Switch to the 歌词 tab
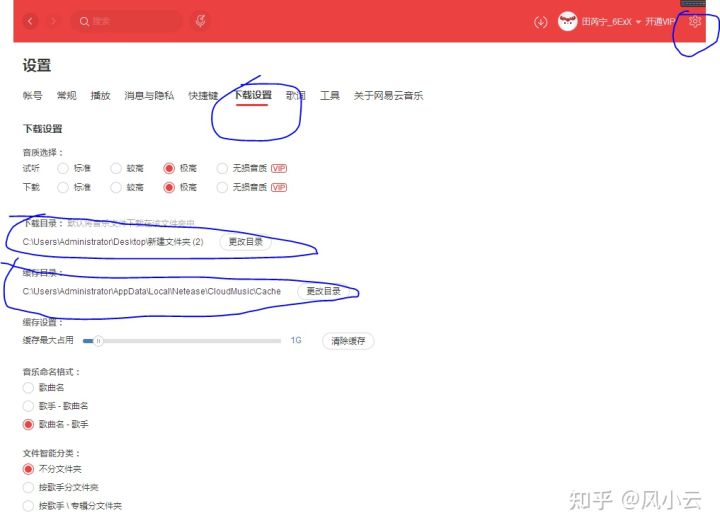 [x=296, y=96]
